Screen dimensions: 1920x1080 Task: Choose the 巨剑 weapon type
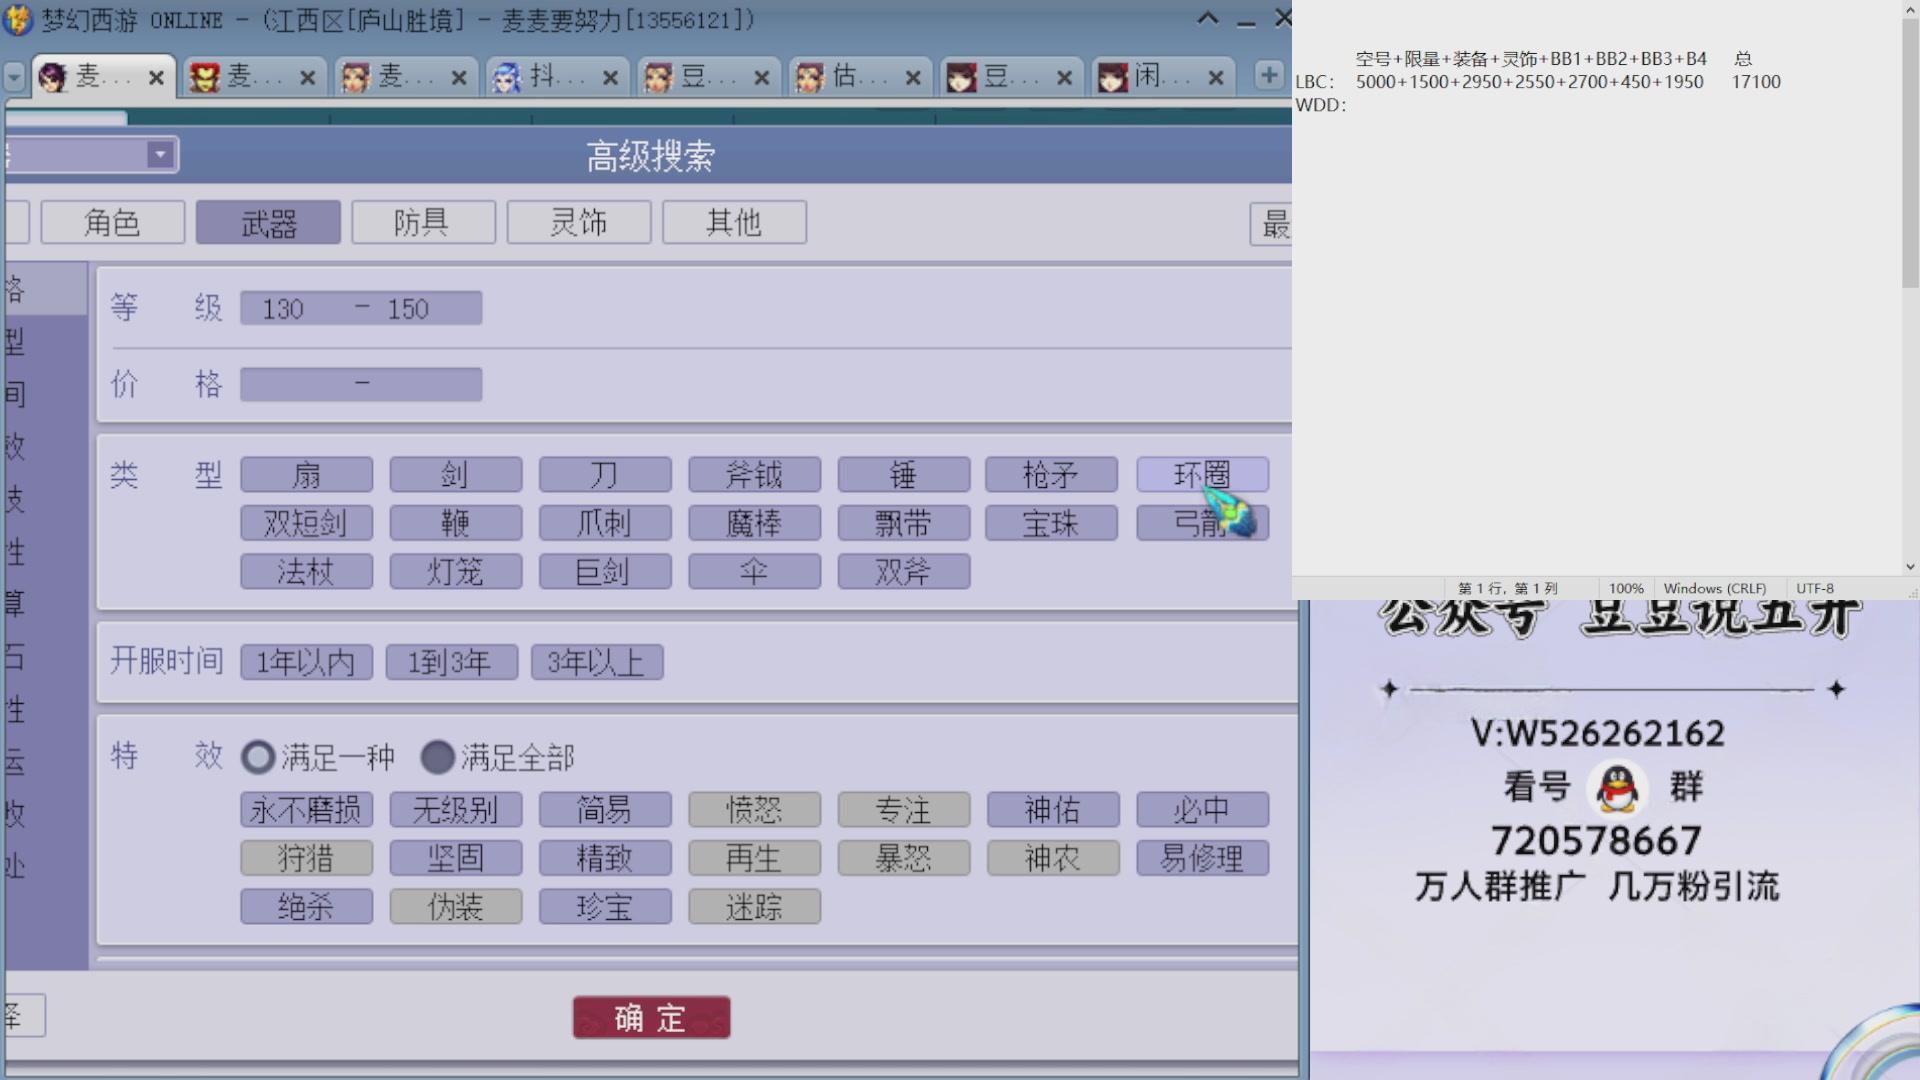click(x=605, y=572)
